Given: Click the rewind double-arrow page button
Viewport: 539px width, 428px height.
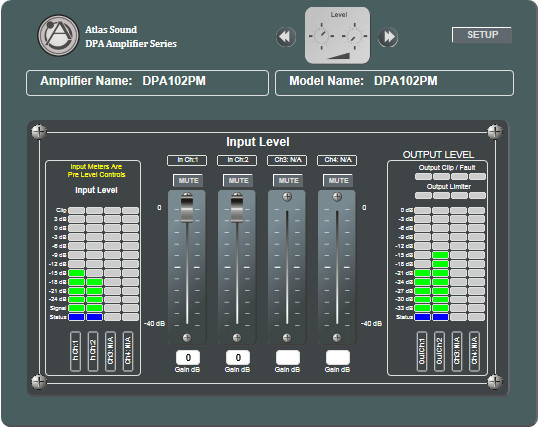Looking at the screenshot, I should (286, 36).
